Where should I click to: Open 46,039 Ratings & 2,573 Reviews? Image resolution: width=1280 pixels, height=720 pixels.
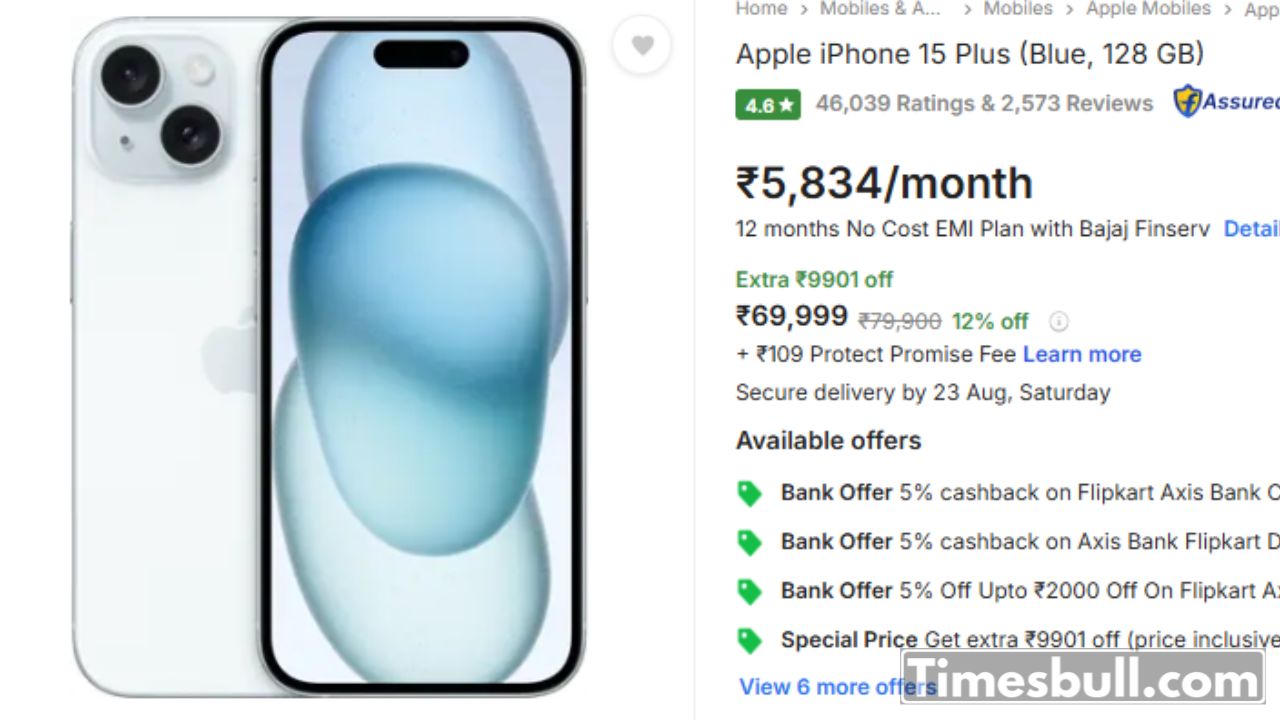[x=984, y=103]
